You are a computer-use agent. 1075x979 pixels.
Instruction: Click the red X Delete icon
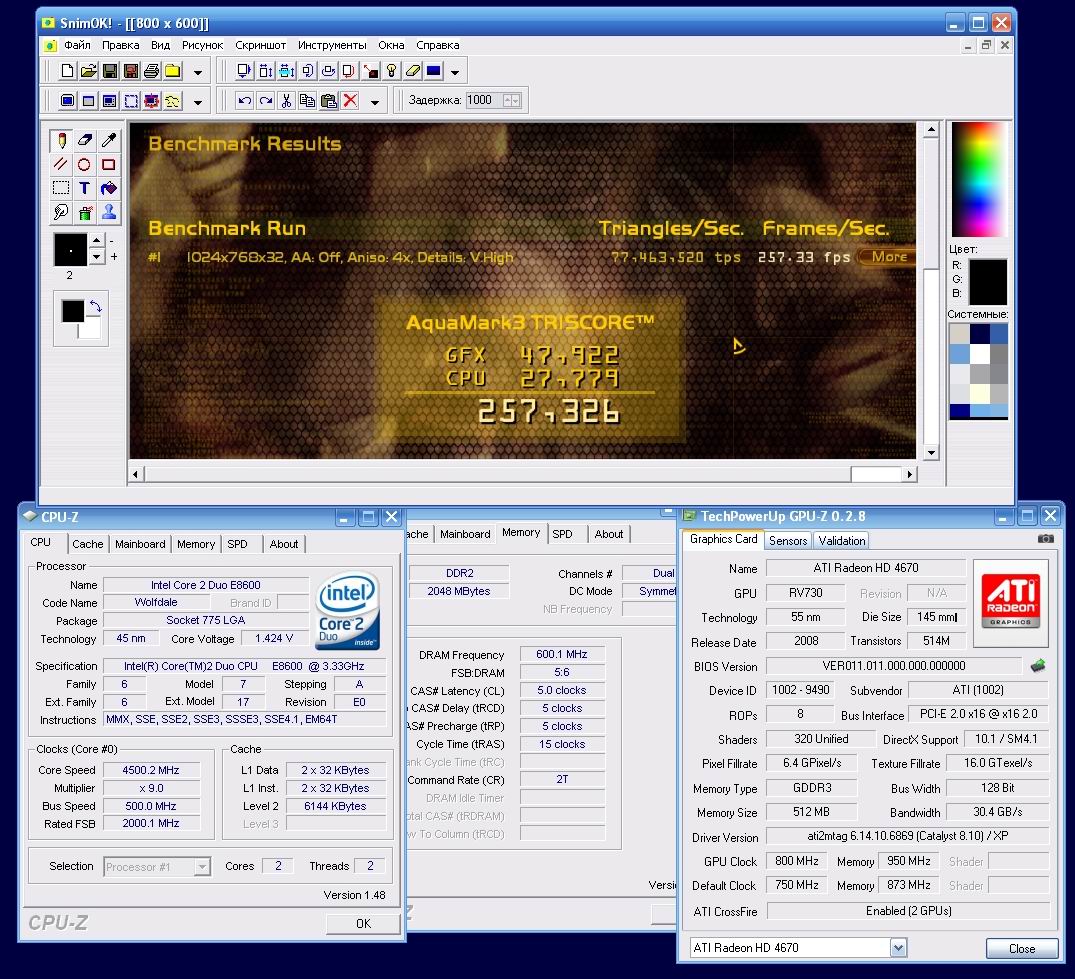tap(350, 101)
